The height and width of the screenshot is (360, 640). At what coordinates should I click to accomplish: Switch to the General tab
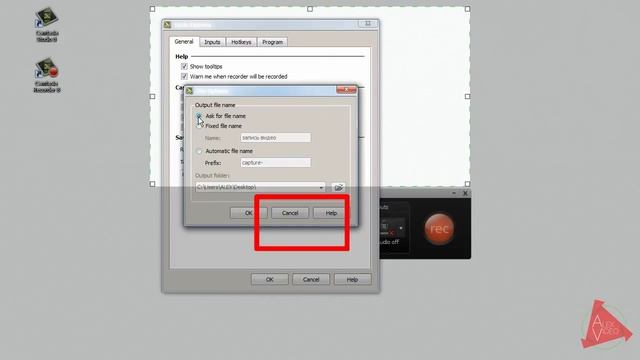click(184, 42)
